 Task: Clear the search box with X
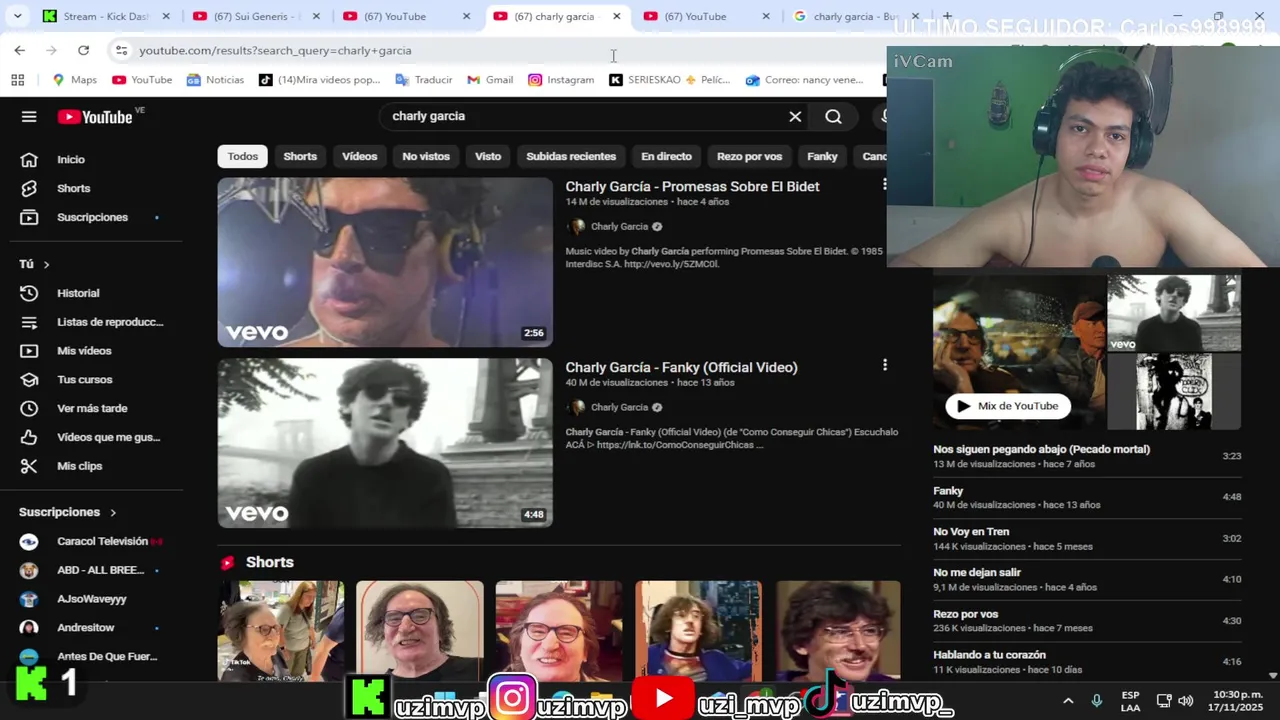click(x=795, y=117)
